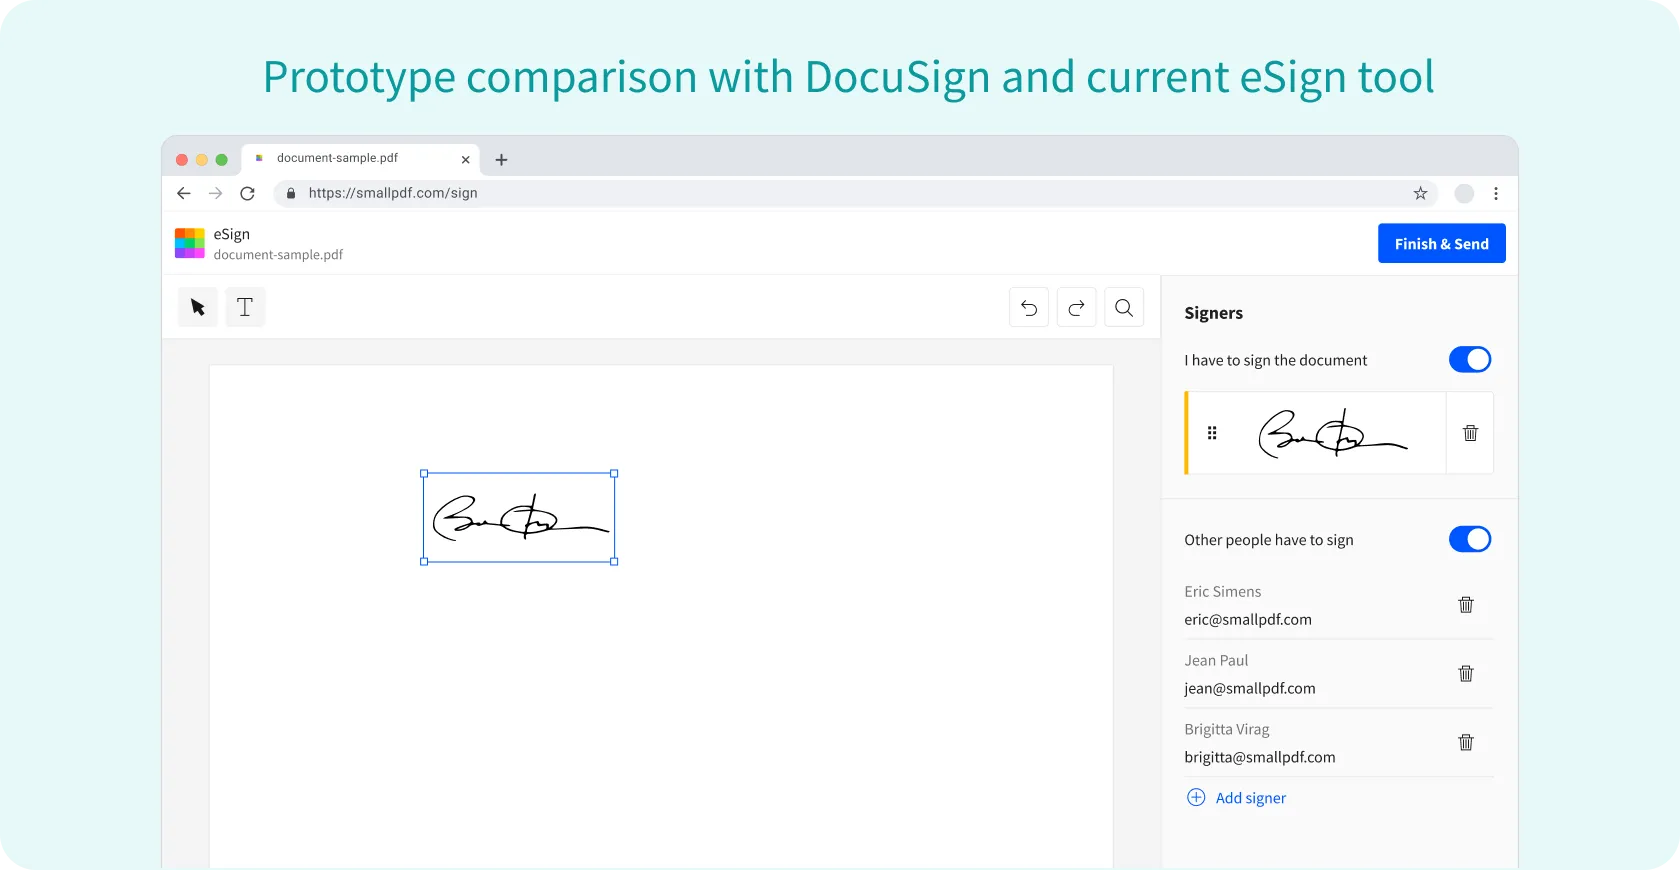Disable 'Other people have to sign'
The image size is (1680, 870).
(x=1469, y=540)
